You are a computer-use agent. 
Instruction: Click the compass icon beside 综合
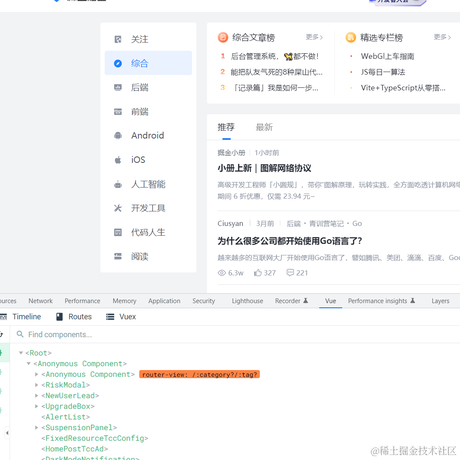[x=118, y=63]
